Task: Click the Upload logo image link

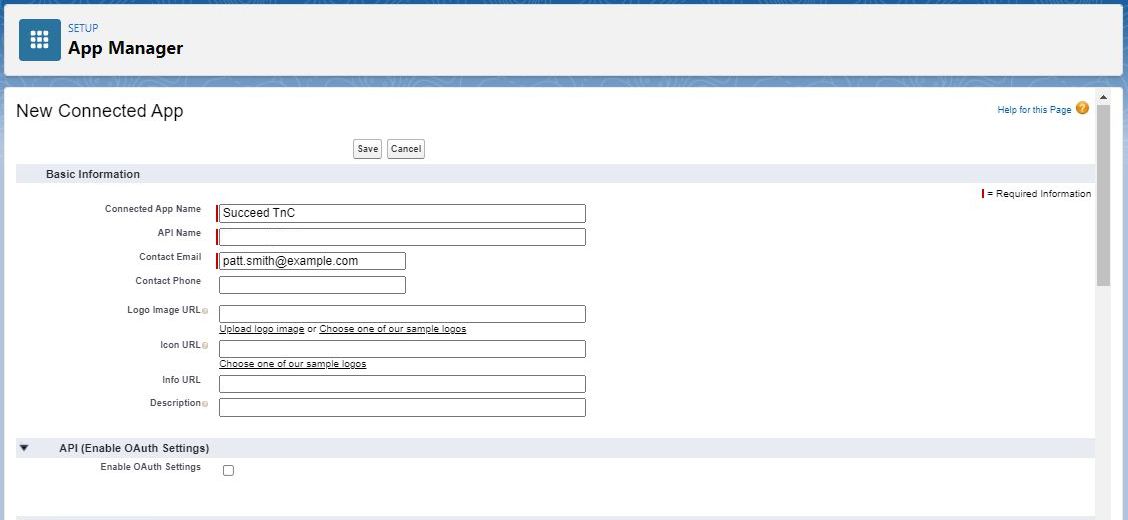Action: (x=262, y=329)
